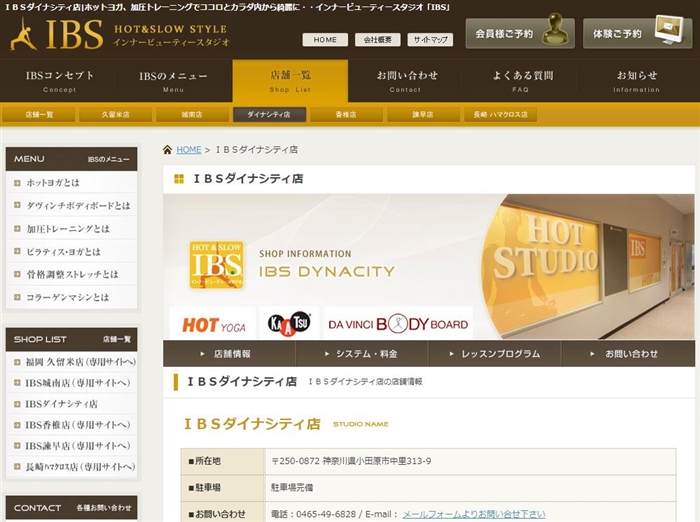Open IBS香椎店 shop link

click(71, 425)
